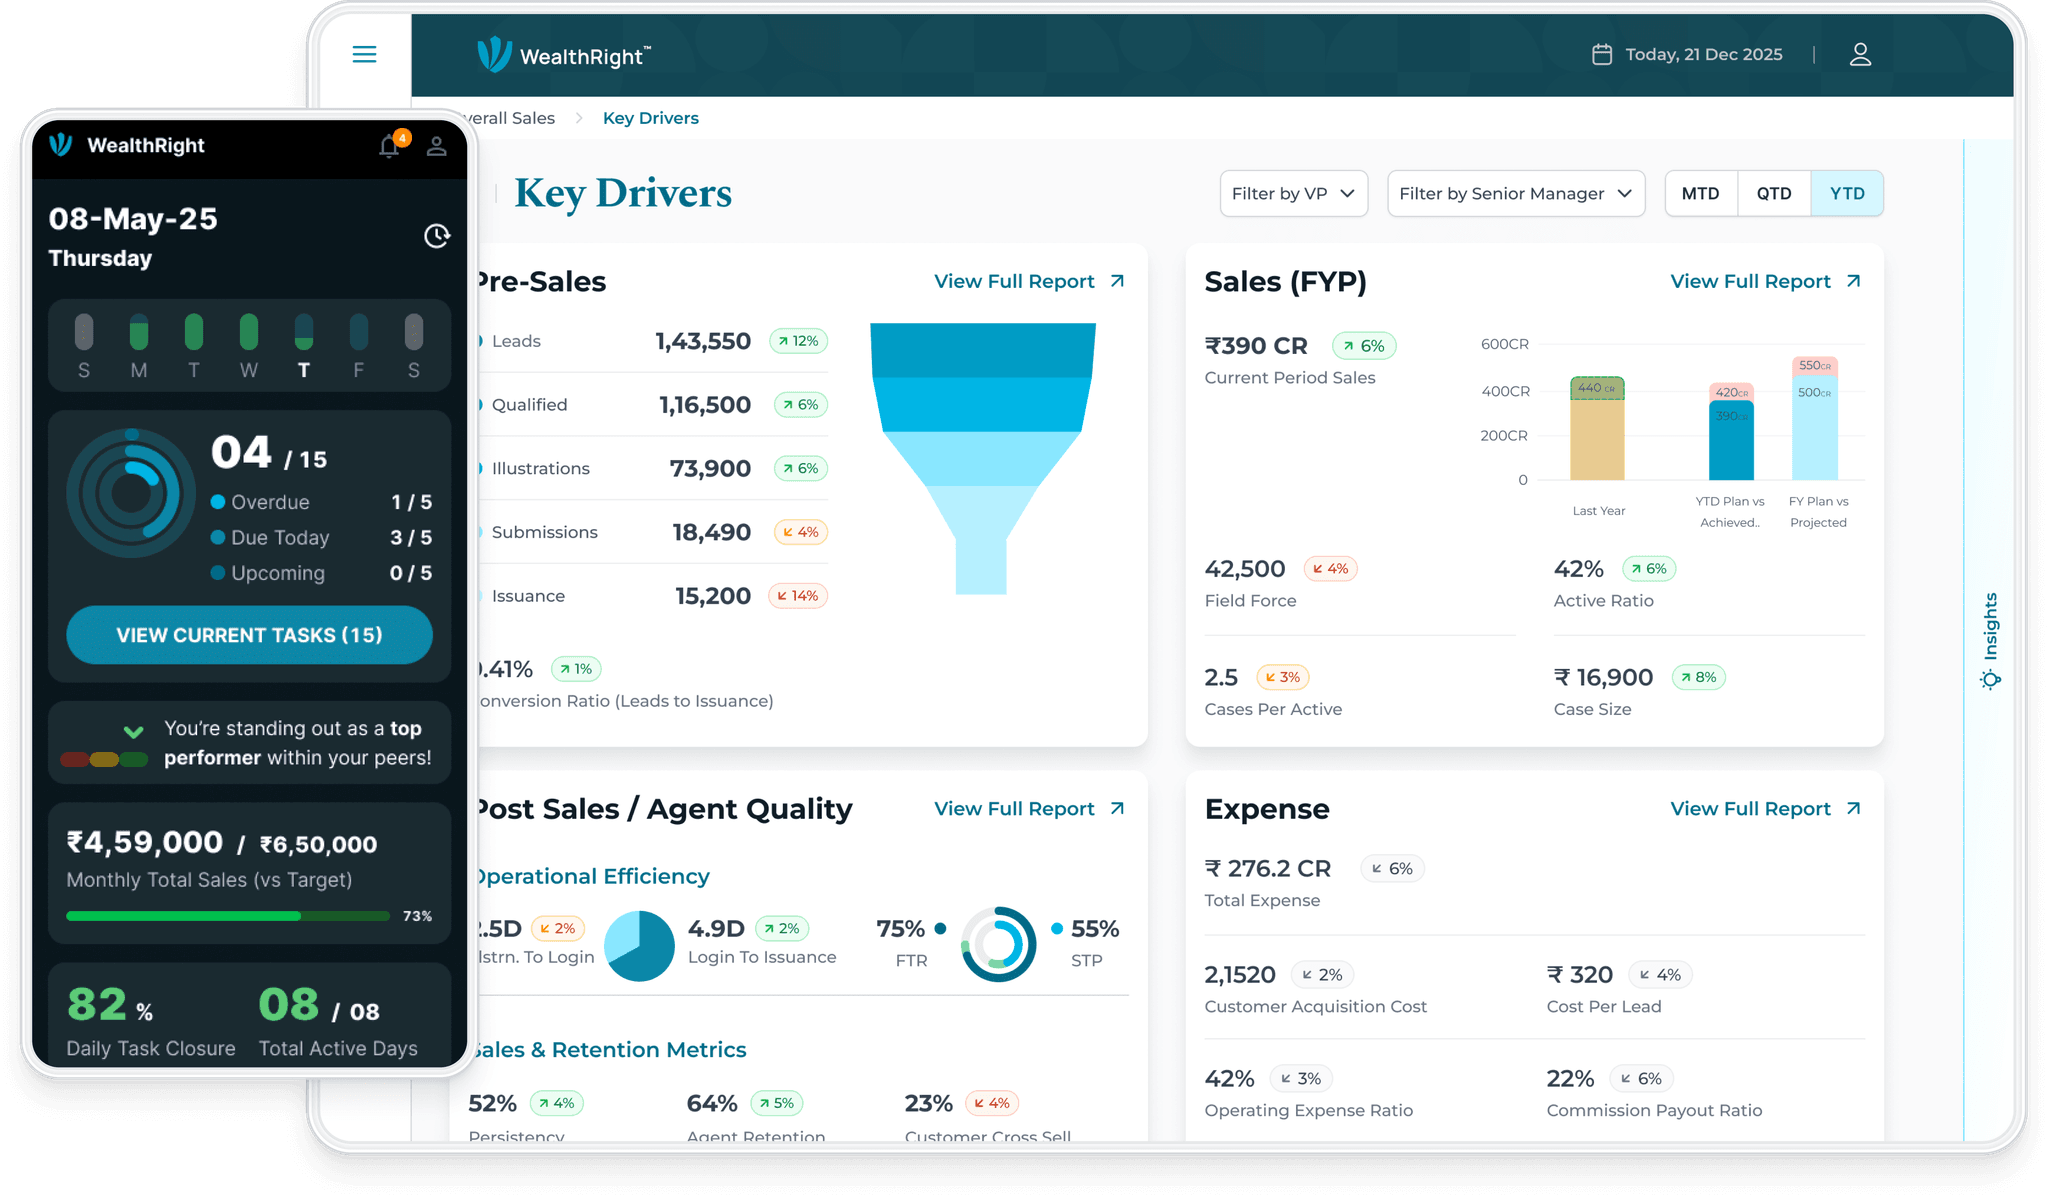Open Post Sales / Agent Quality View Full Report
This screenshot has height=1195, width=2048.
click(x=1030, y=808)
